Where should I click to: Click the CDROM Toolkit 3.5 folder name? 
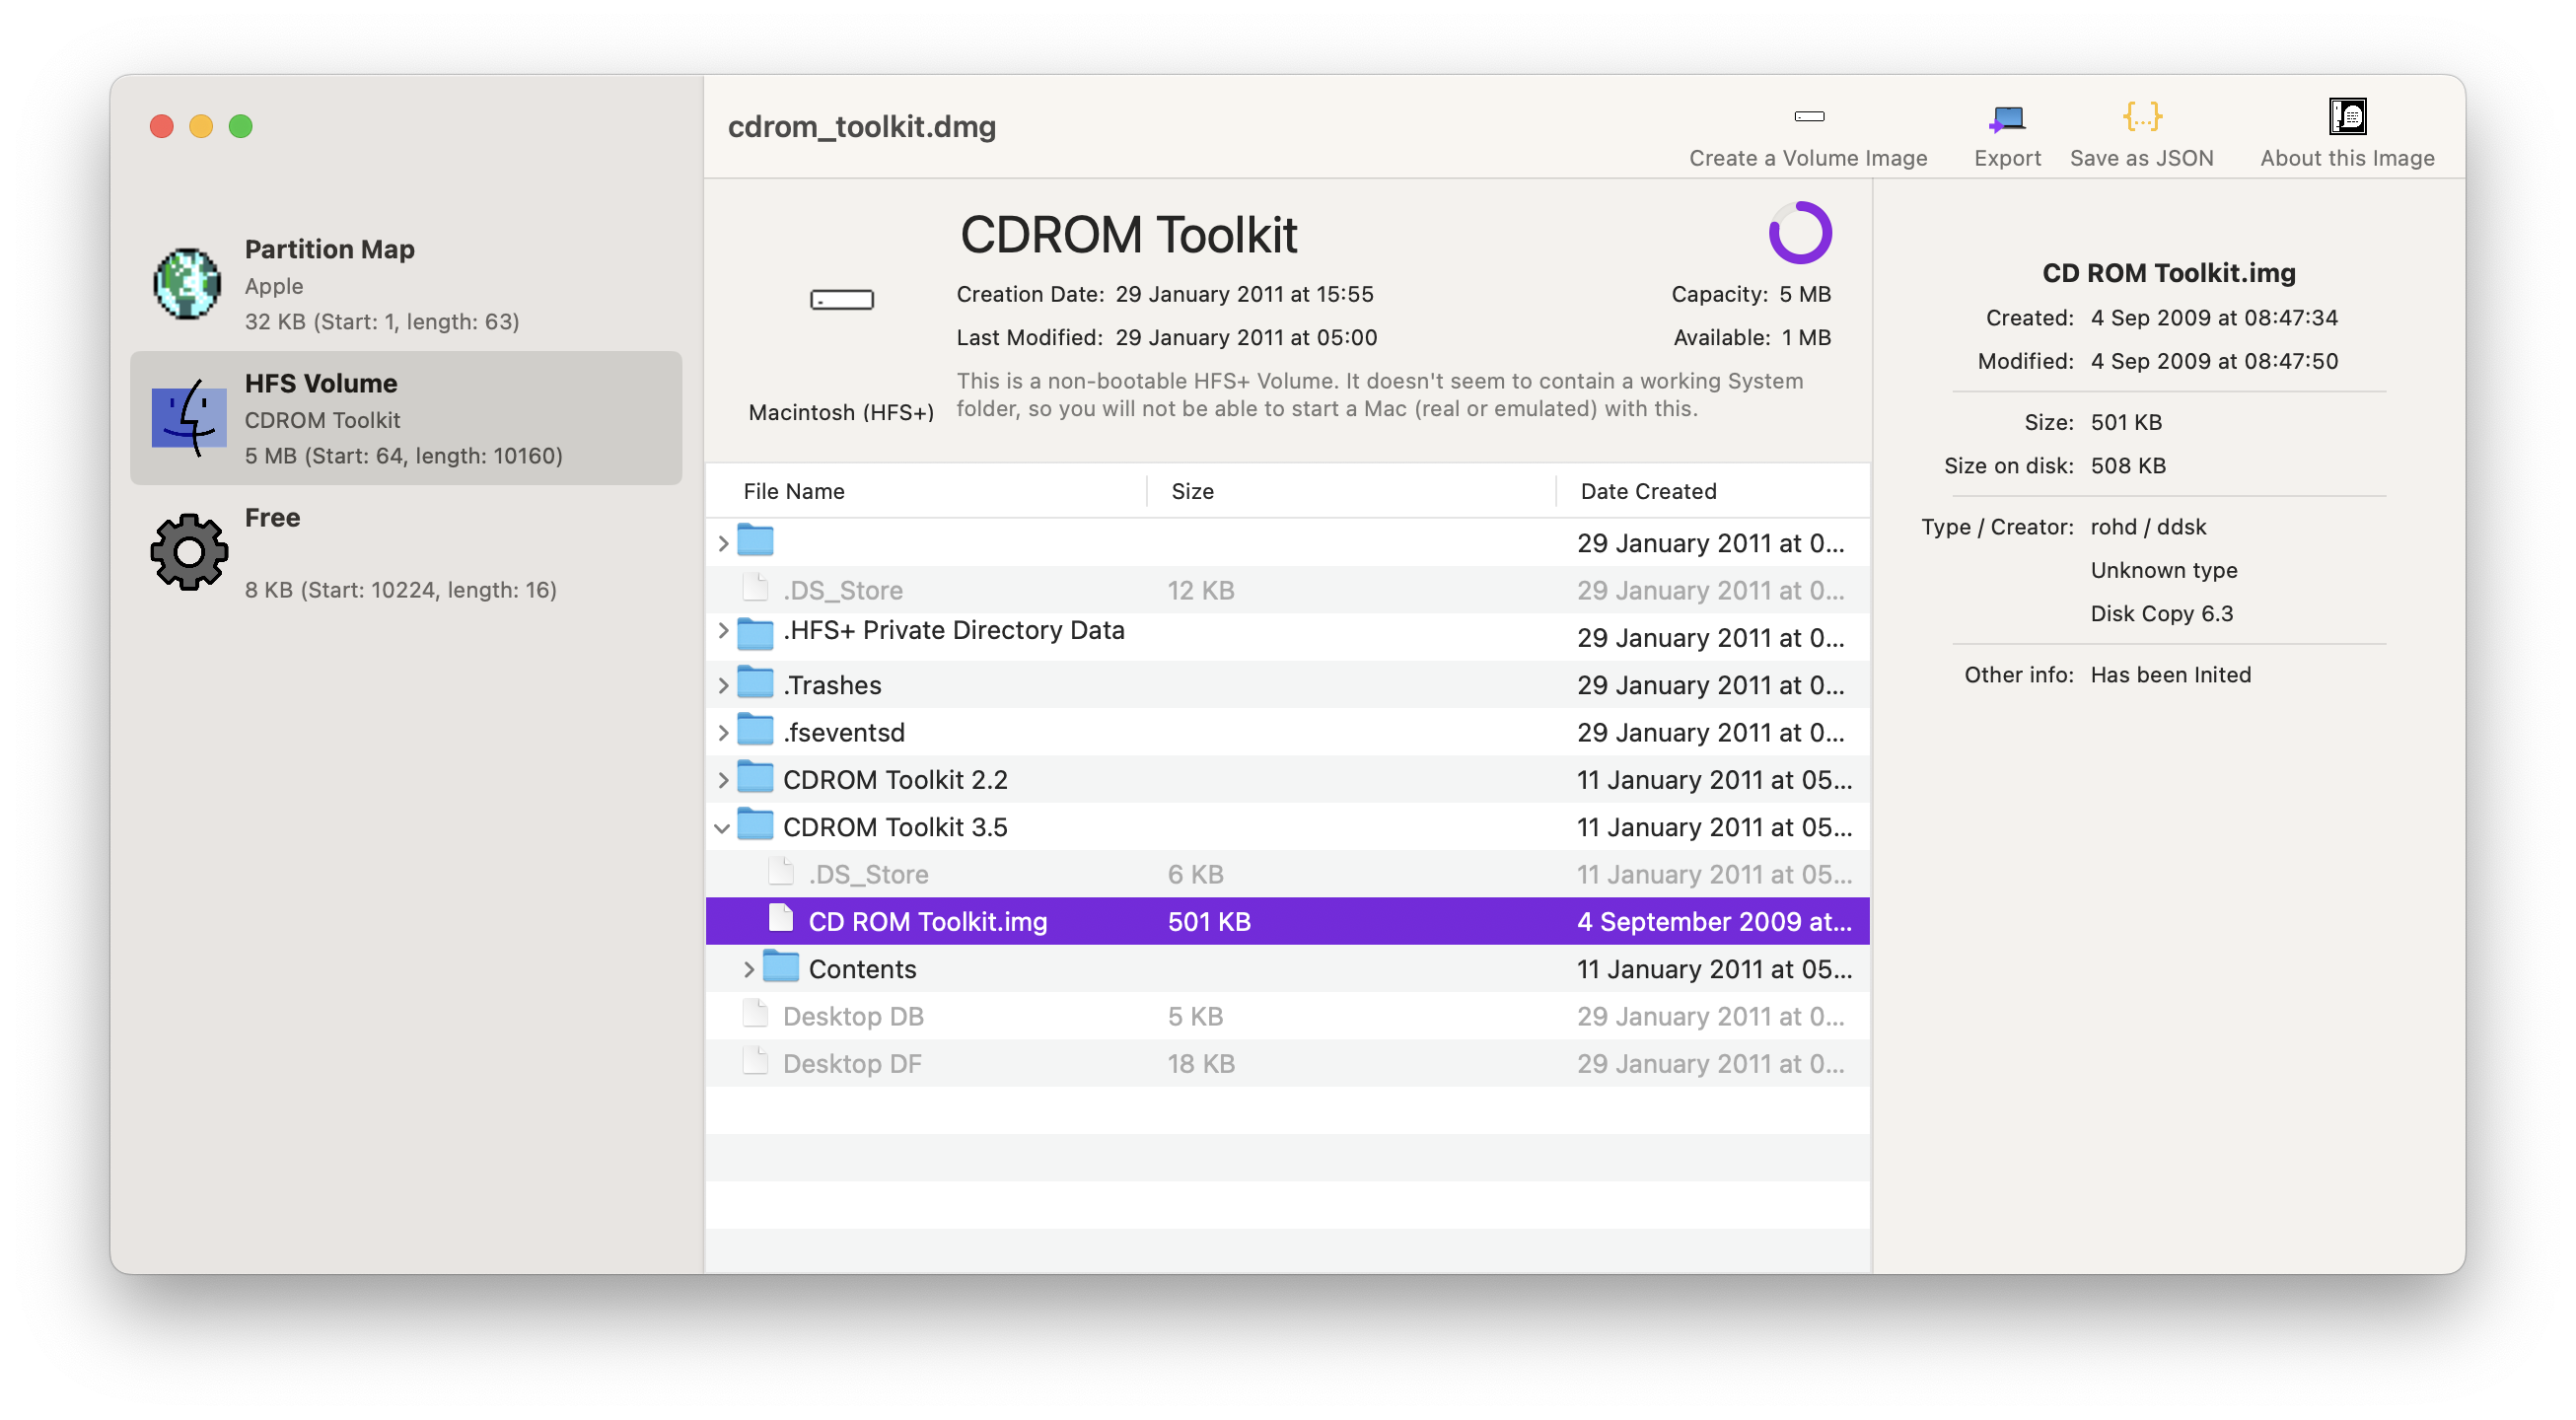895,827
